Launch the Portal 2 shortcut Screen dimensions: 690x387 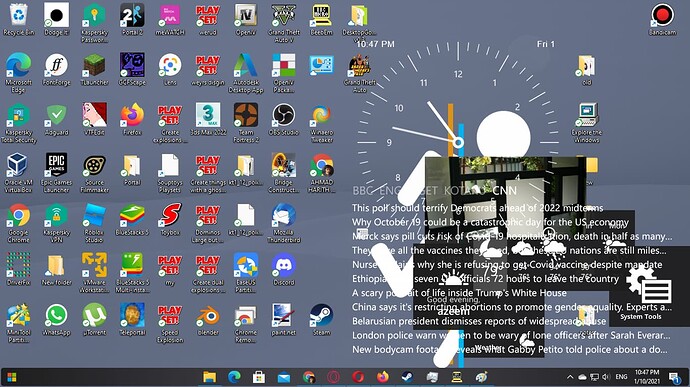click(x=132, y=19)
